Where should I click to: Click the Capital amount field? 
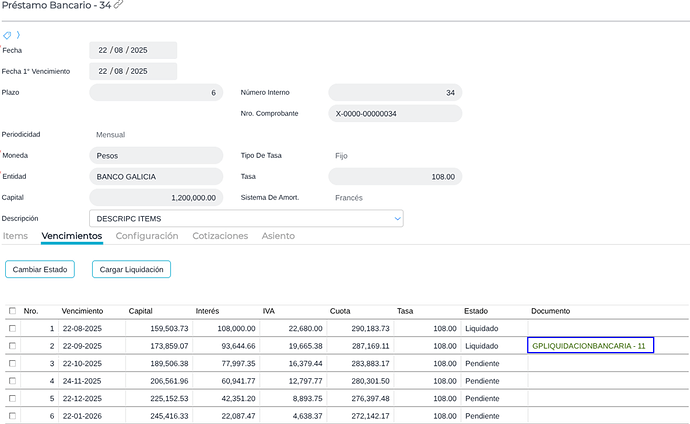(x=156, y=198)
